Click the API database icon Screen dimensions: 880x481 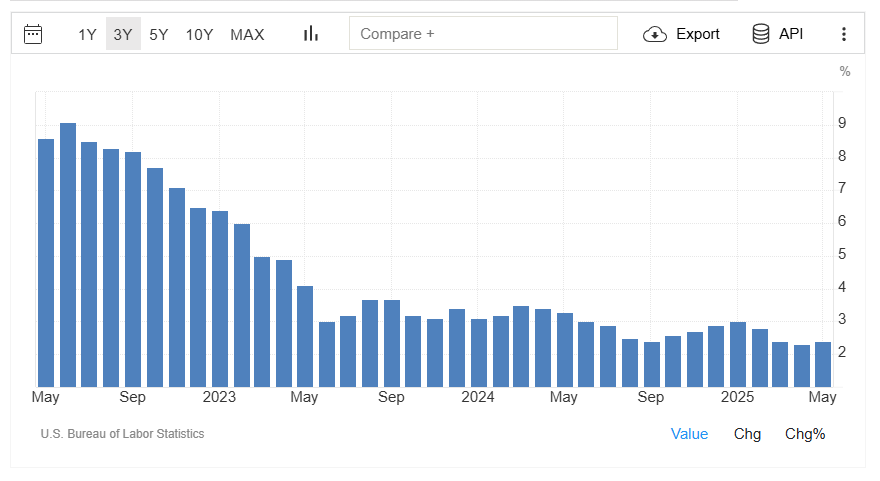click(761, 34)
